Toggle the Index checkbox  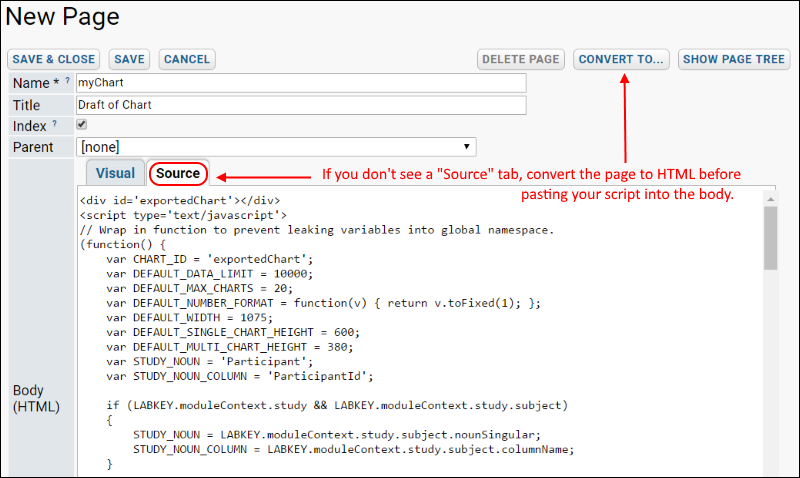tap(82, 124)
